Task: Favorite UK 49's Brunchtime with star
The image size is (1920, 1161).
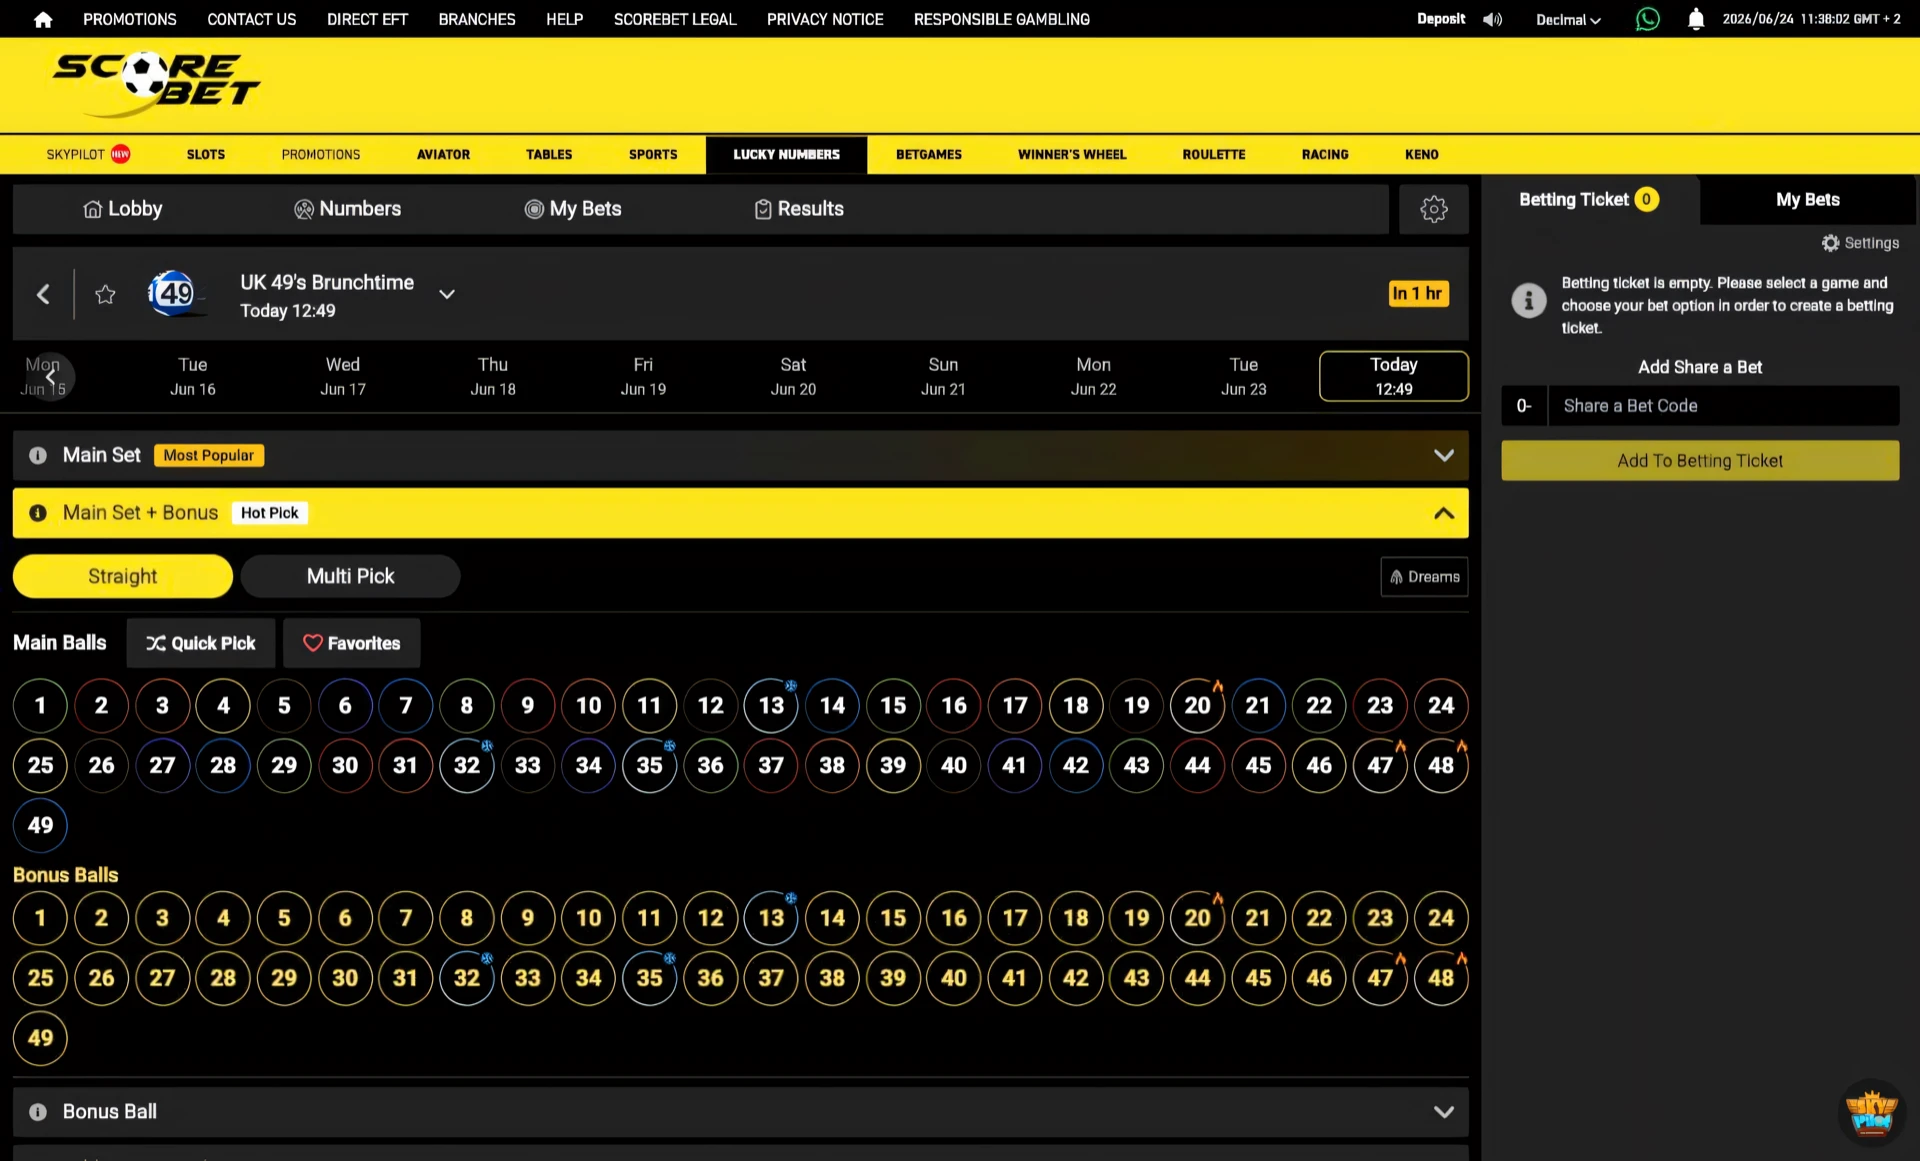Action: point(105,294)
